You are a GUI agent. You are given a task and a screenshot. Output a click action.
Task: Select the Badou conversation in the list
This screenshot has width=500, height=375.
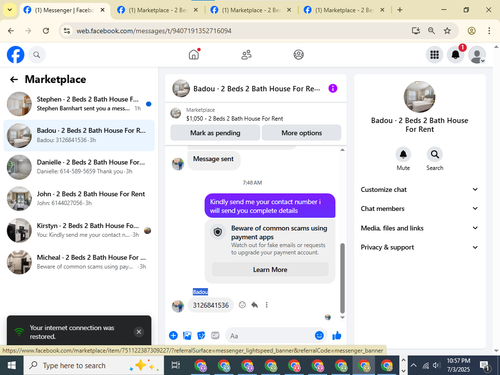pos(79,135)
